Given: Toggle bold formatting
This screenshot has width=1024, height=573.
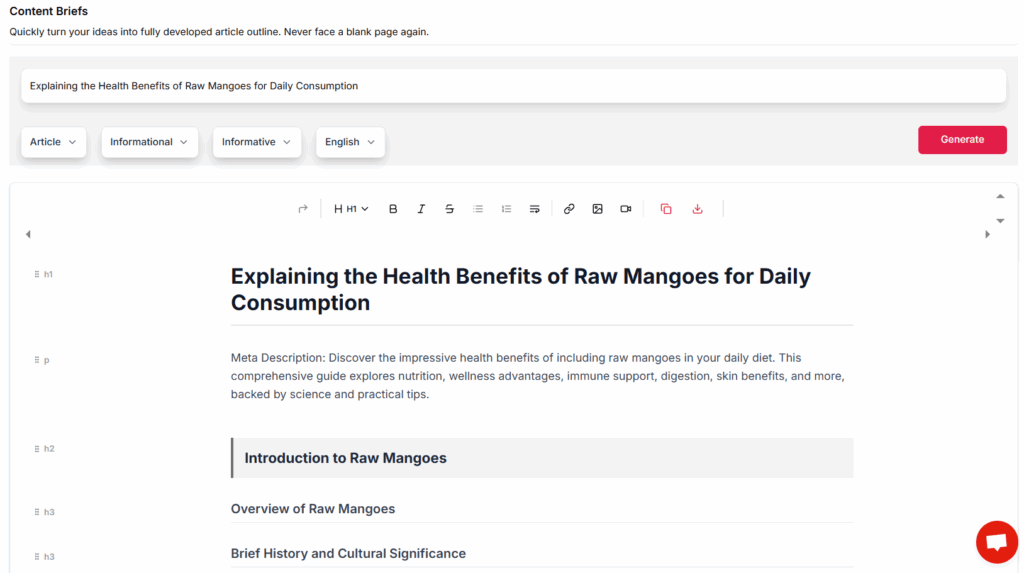Looking at the screenshot, I should coord(393,209).
